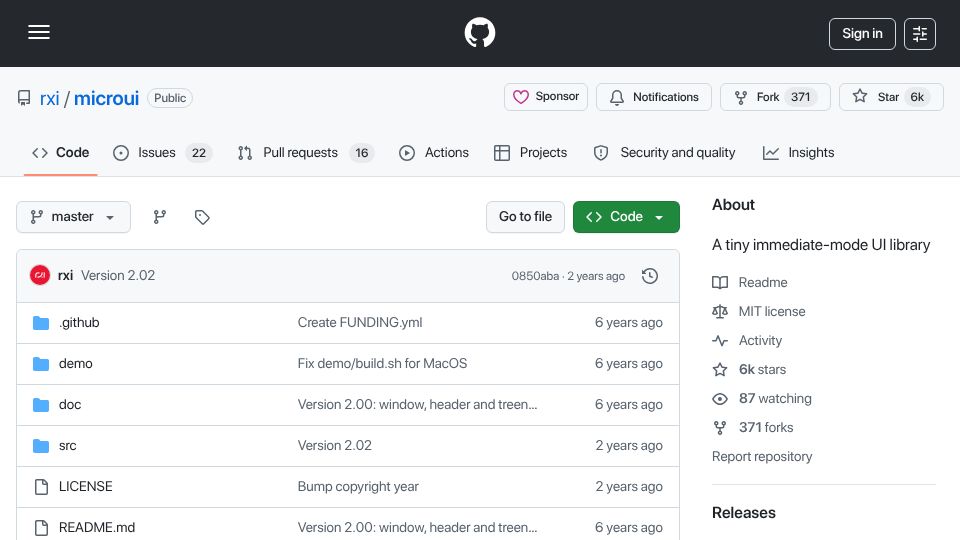Open commit hash 0850aba
The image size is (960, 540).
[535, 276]
